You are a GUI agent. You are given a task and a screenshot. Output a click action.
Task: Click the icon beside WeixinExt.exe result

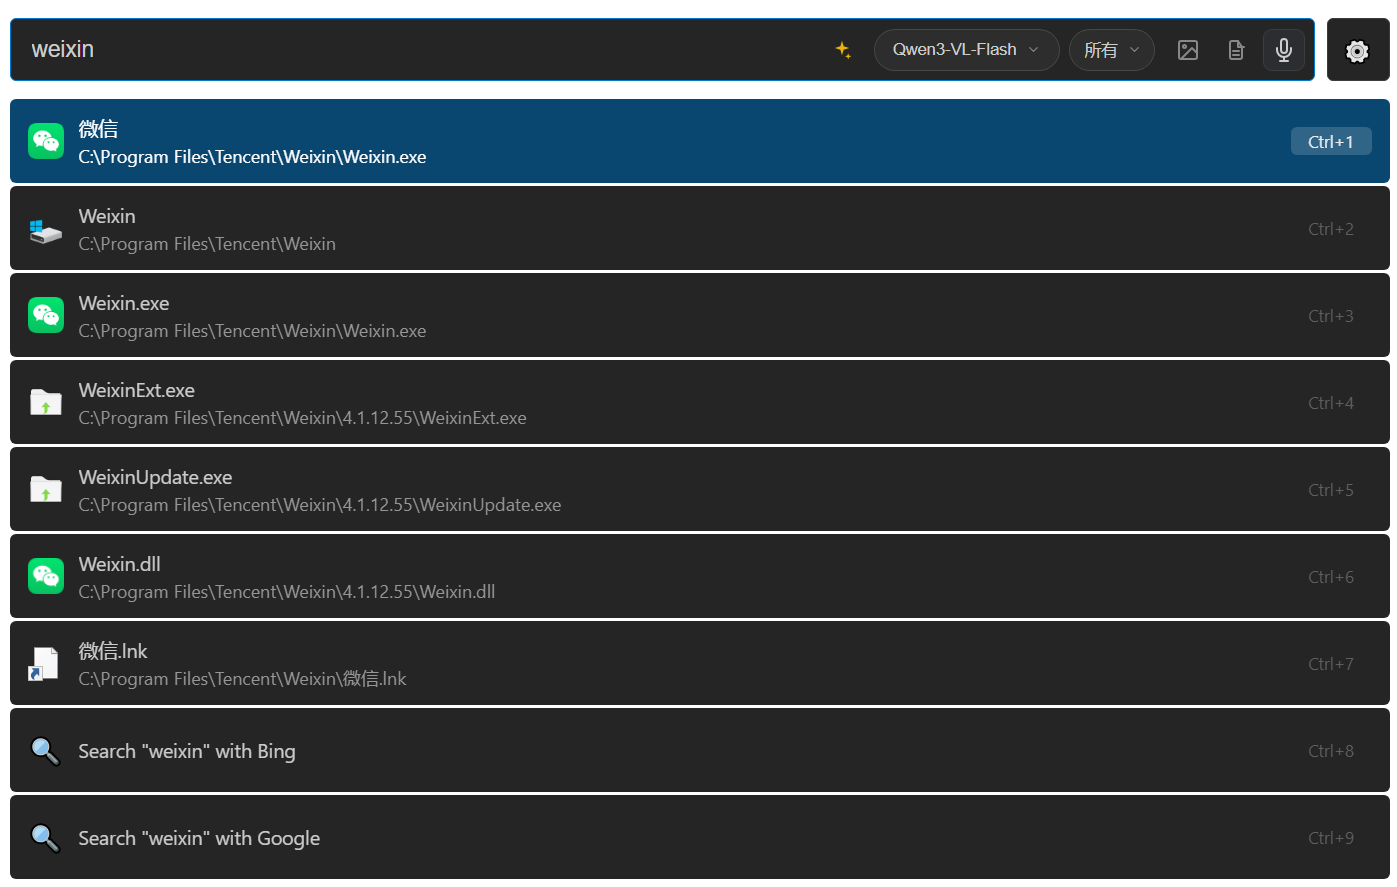pyautogui.click(x=46, y=402)
